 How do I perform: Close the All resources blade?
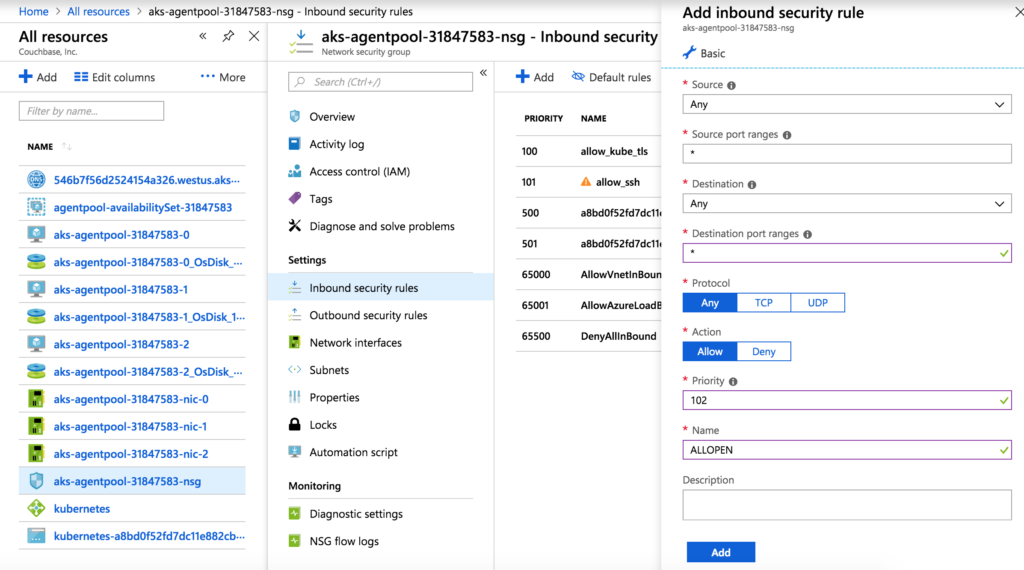click(254, 37)
